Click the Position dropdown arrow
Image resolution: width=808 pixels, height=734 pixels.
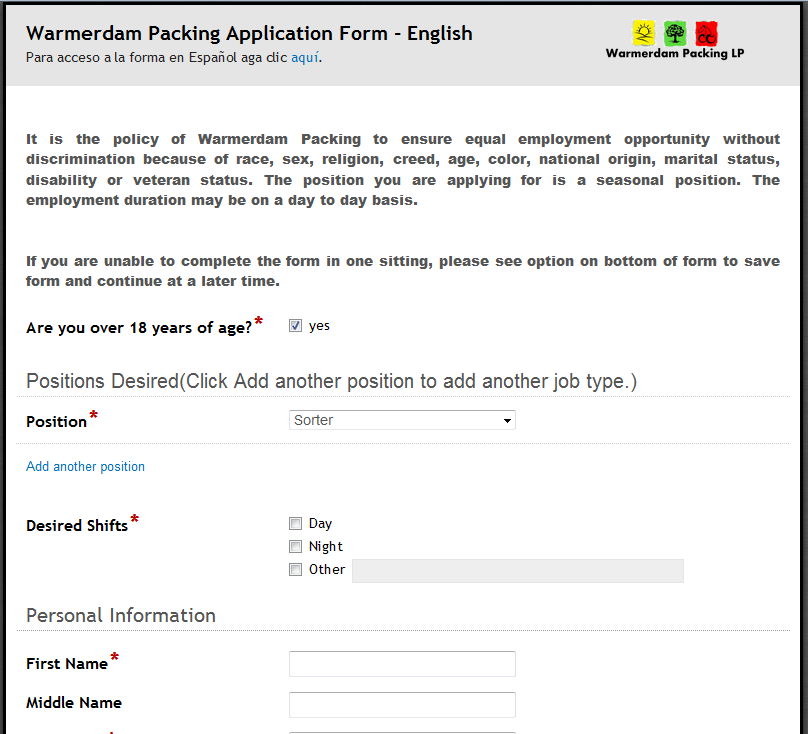507,421
